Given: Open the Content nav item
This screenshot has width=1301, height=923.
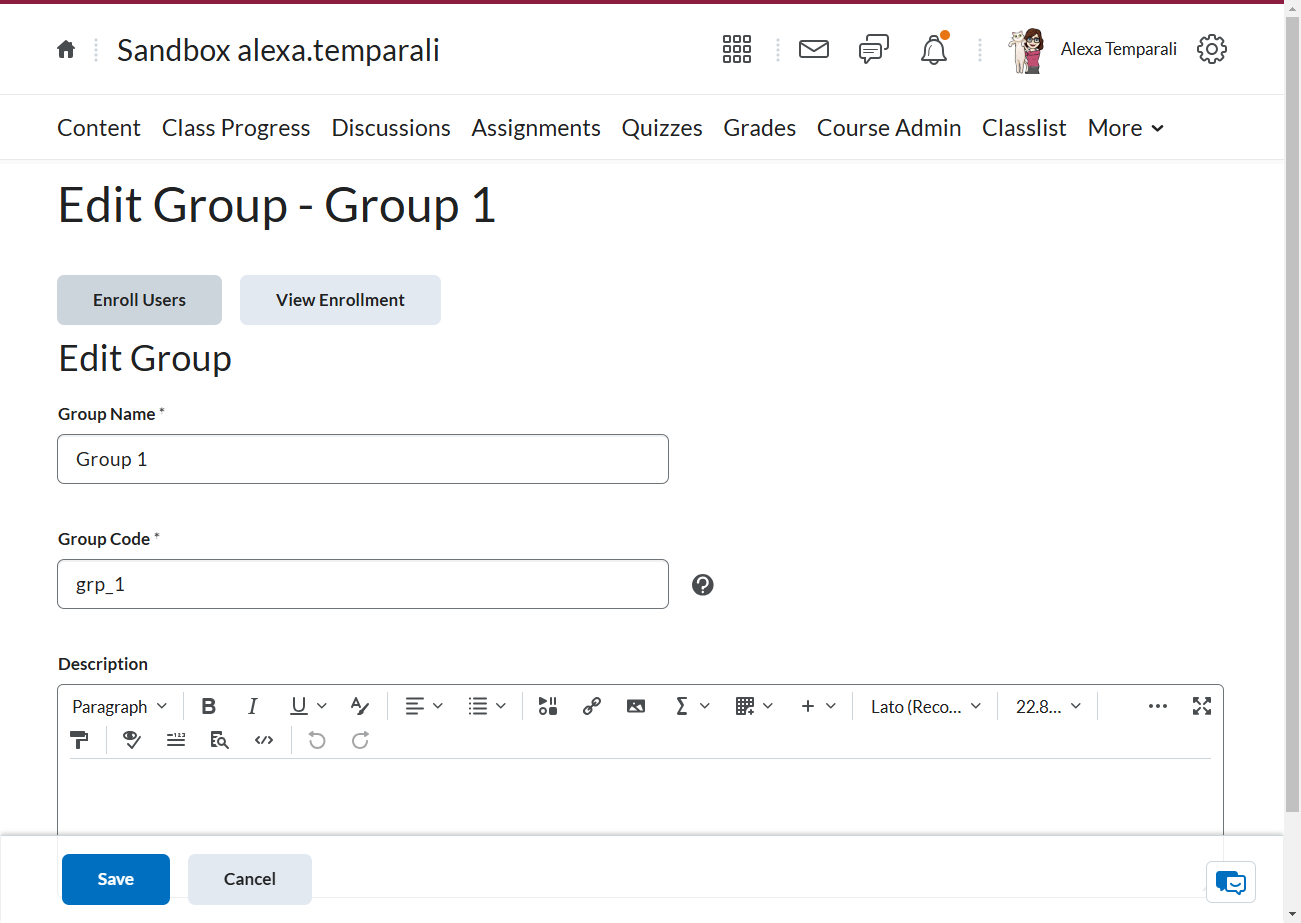Looking at the screenshot, I should (99, 128).
